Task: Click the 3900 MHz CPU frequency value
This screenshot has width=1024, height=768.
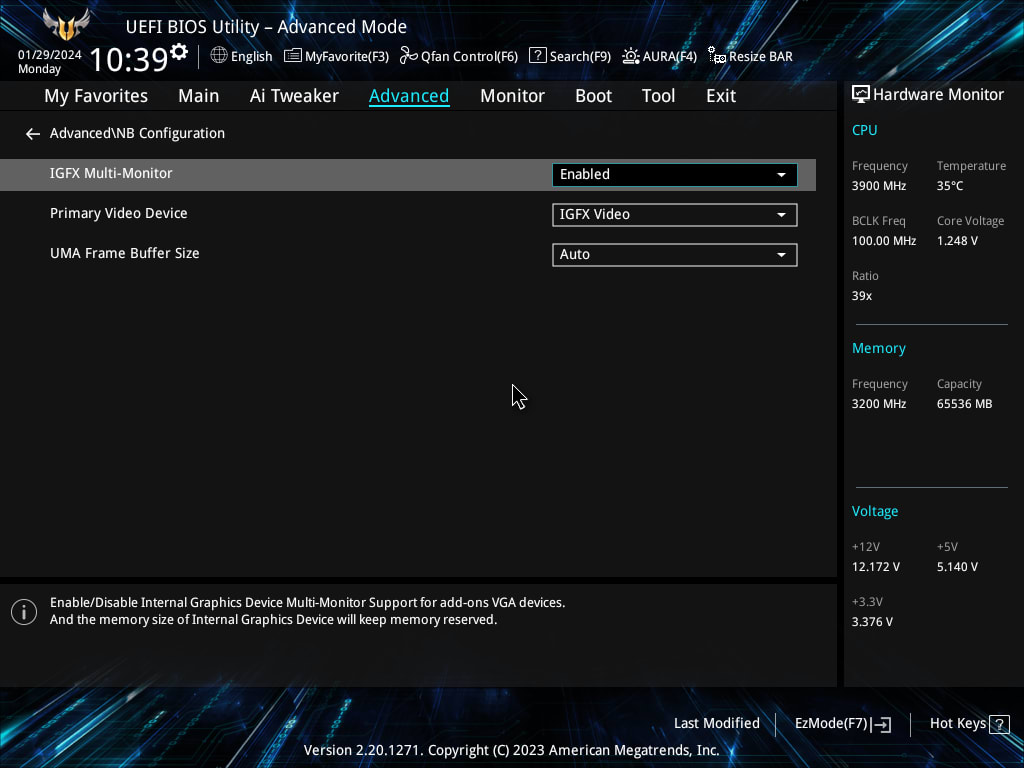Action: [878, 186]
